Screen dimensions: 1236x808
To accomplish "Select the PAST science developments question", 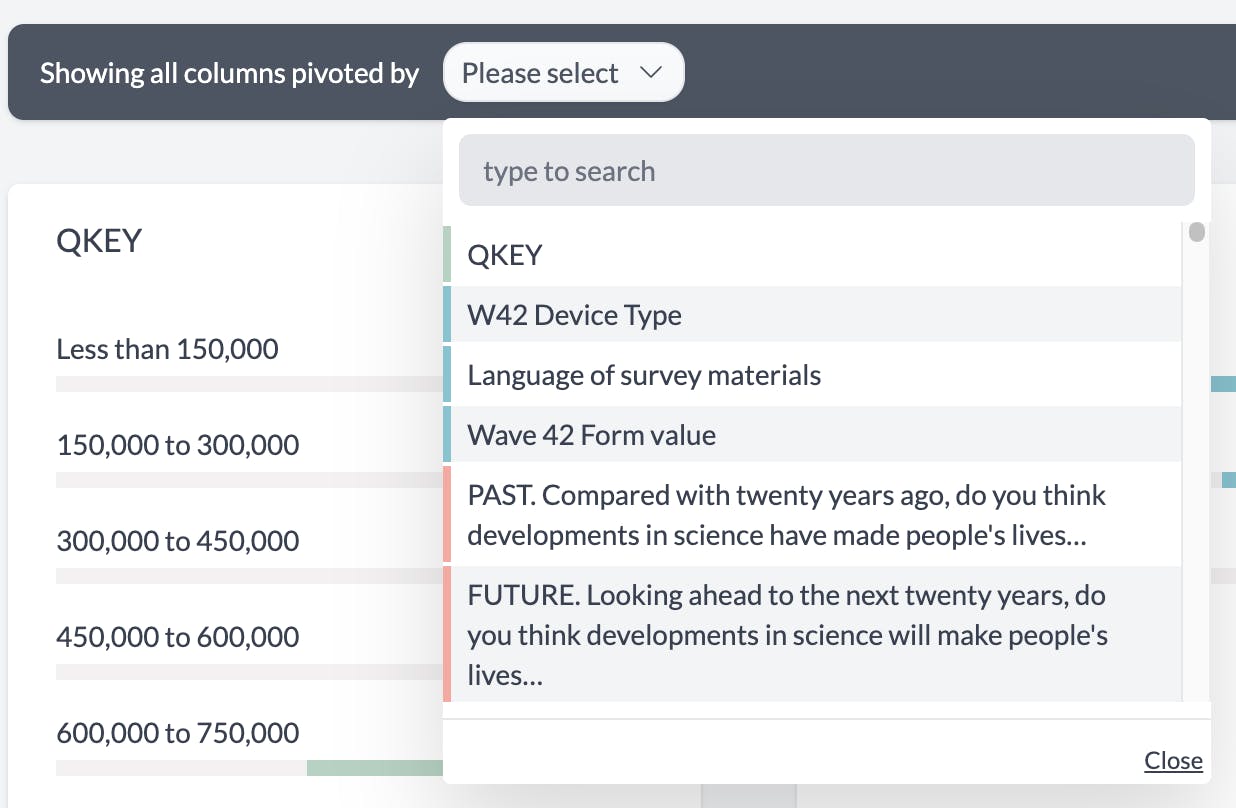I will click(x=786, y=514).
